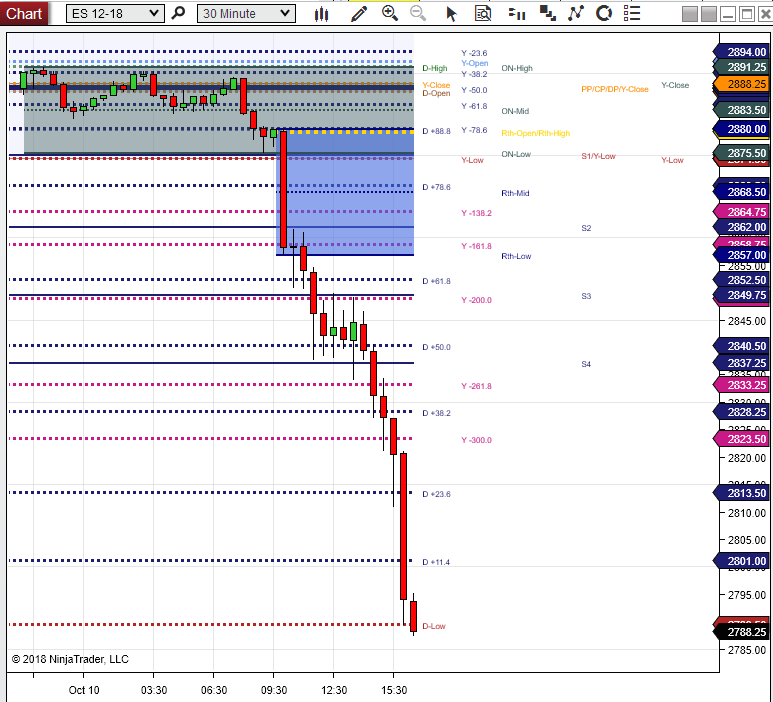Click the S4 pivot label

pos(586,364)
